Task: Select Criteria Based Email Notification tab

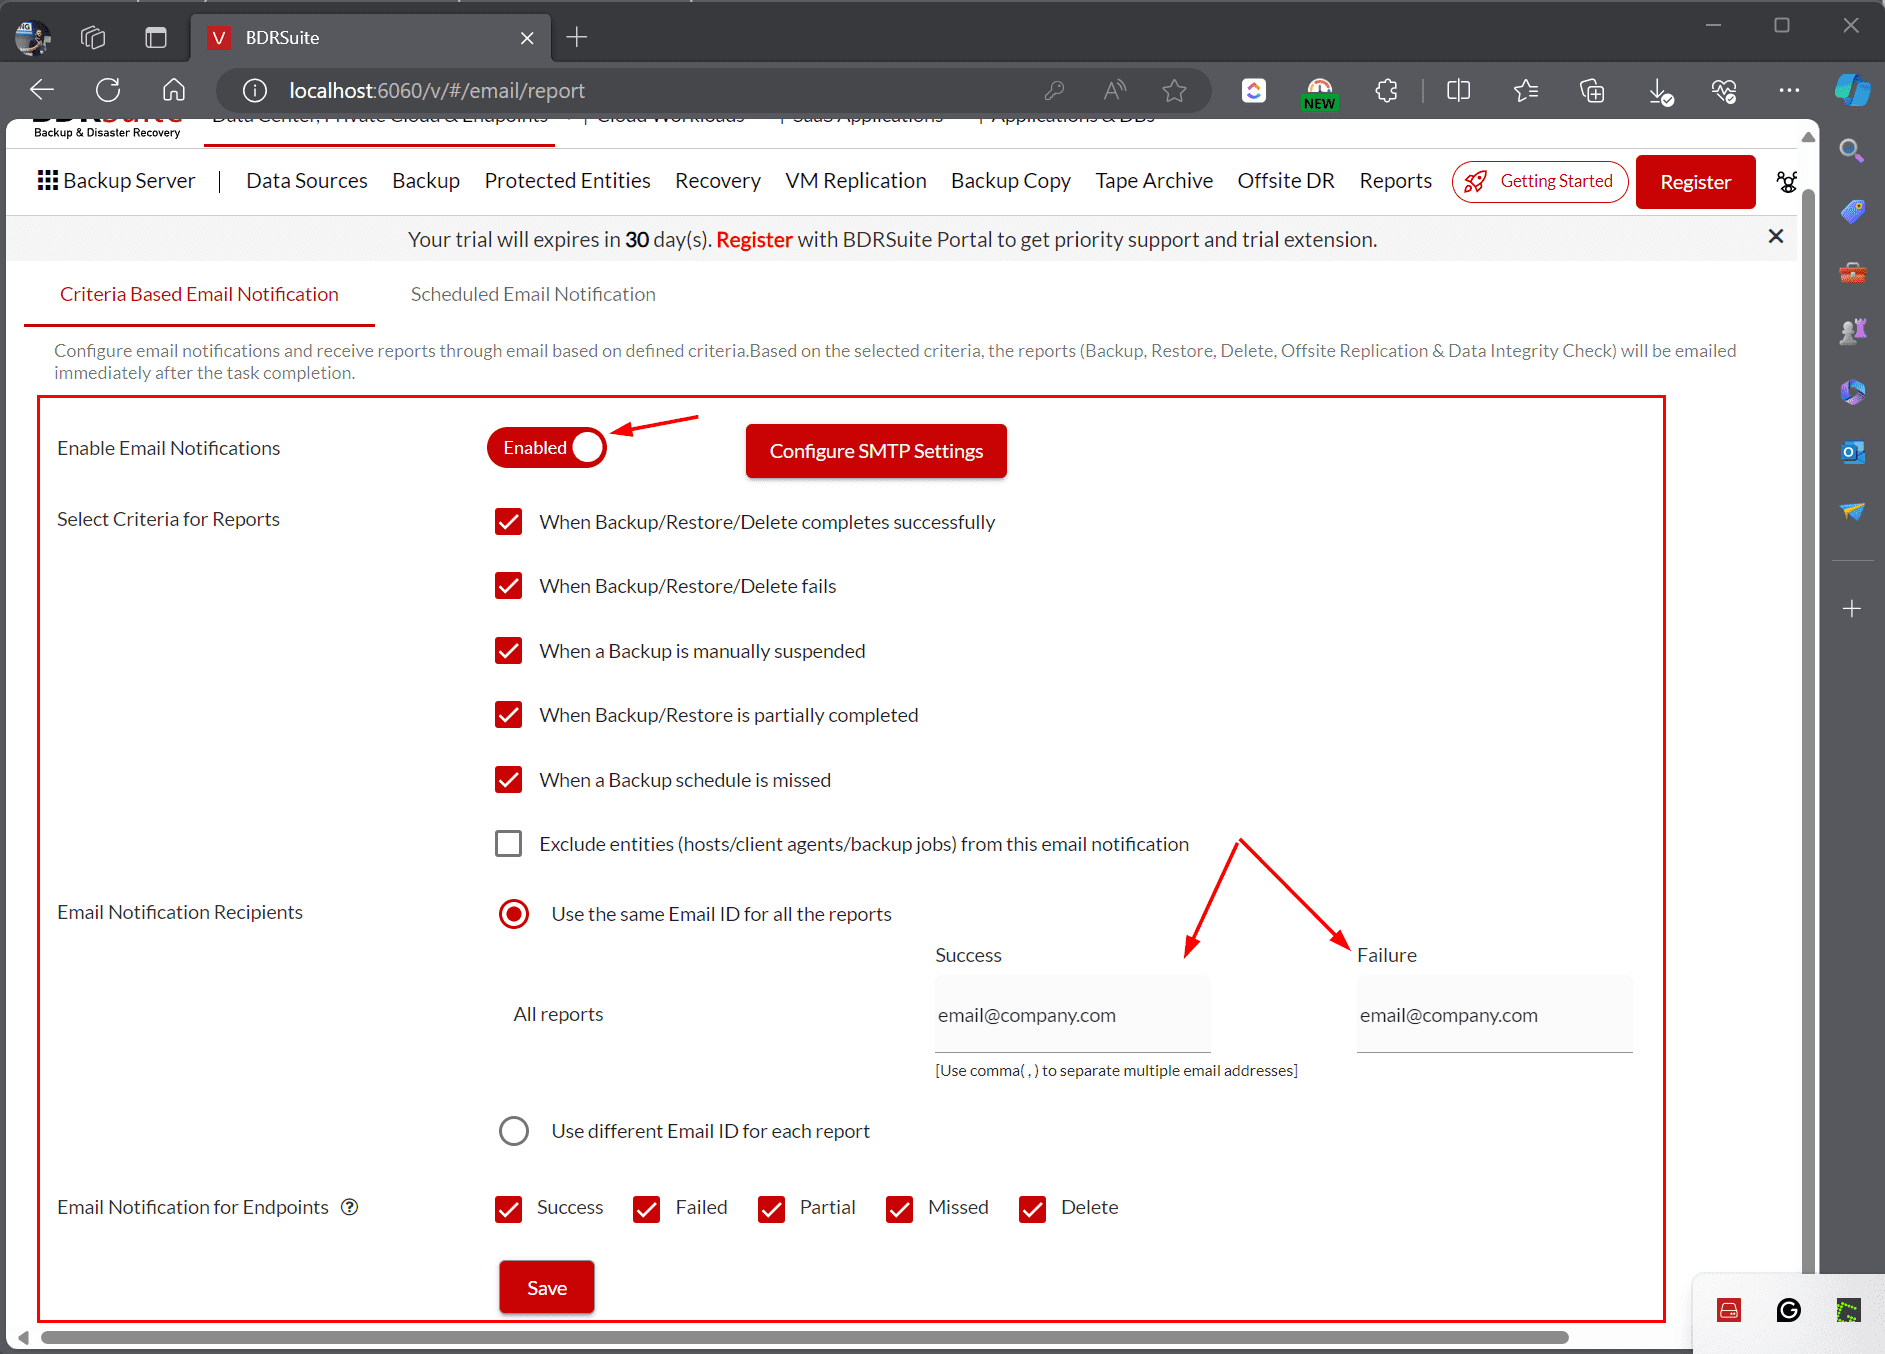Action: pos(199,294)
